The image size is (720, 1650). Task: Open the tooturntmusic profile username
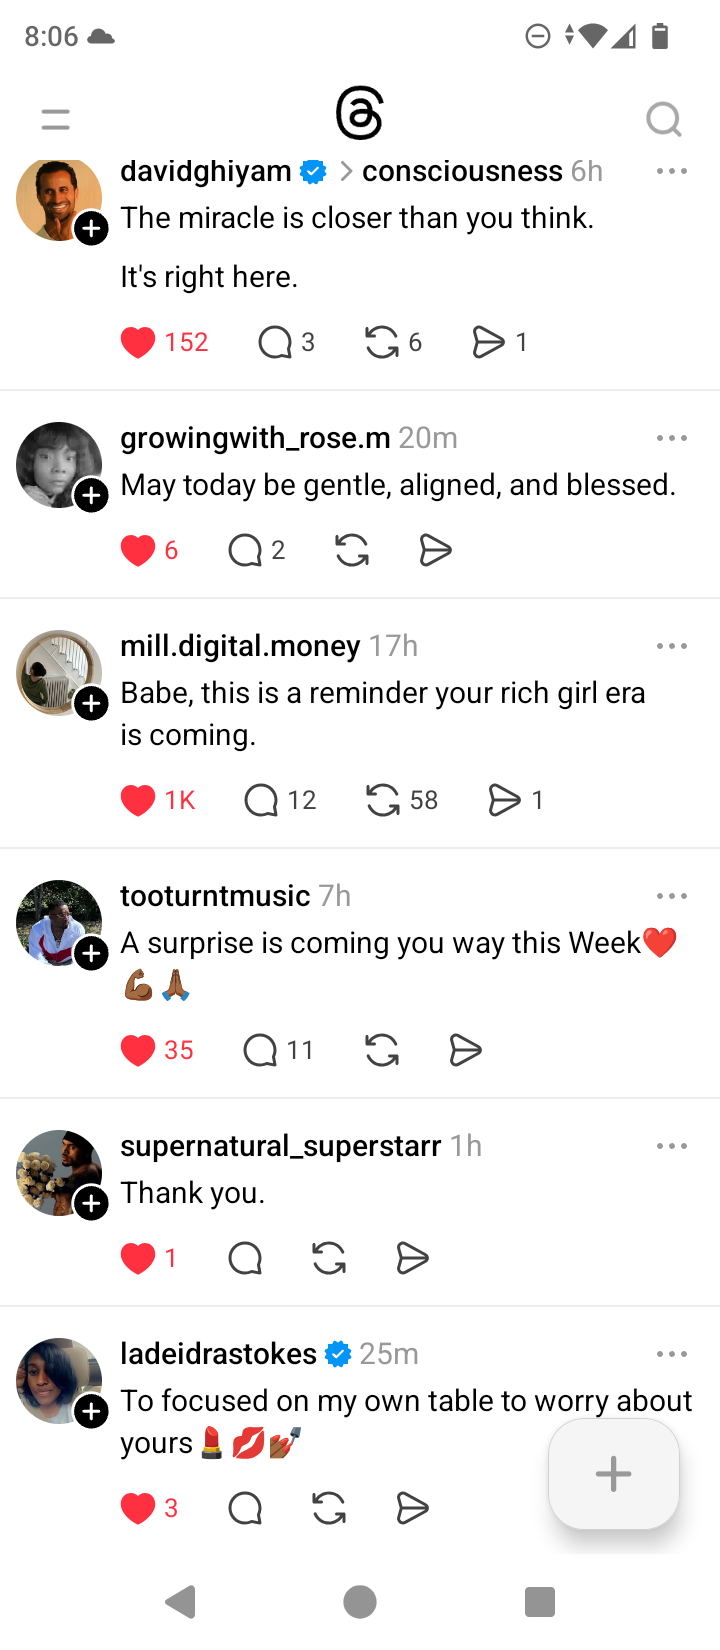pos(215,896)
